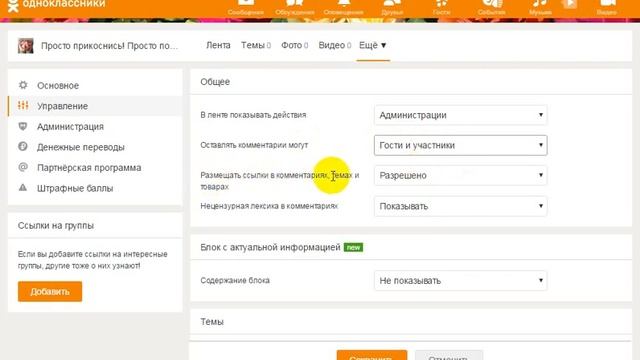The height and width of the screenshot is (360, 640).
Task: Click the sliders icon beside Управление
Action: pyautogui.click(x=23, y=105)
